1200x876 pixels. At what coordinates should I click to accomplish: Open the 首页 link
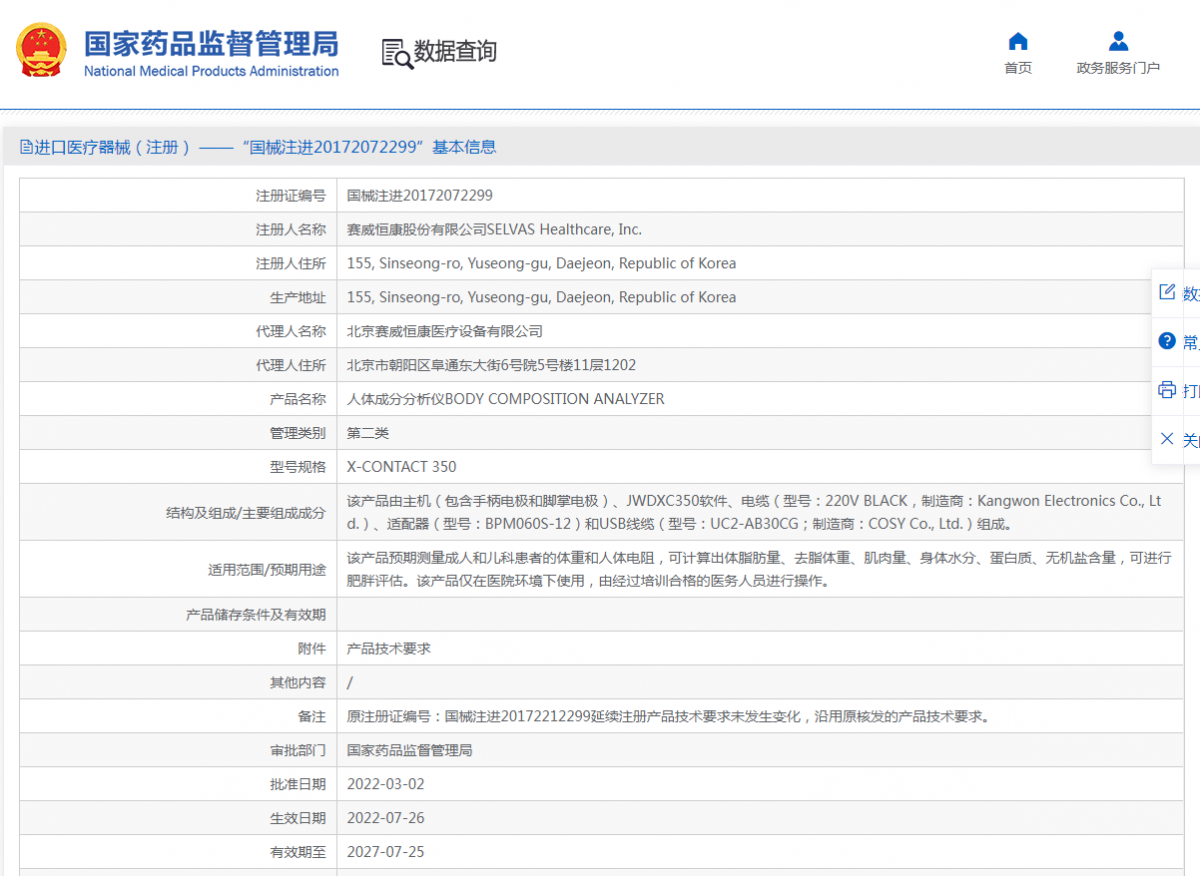coord(1018,68)
